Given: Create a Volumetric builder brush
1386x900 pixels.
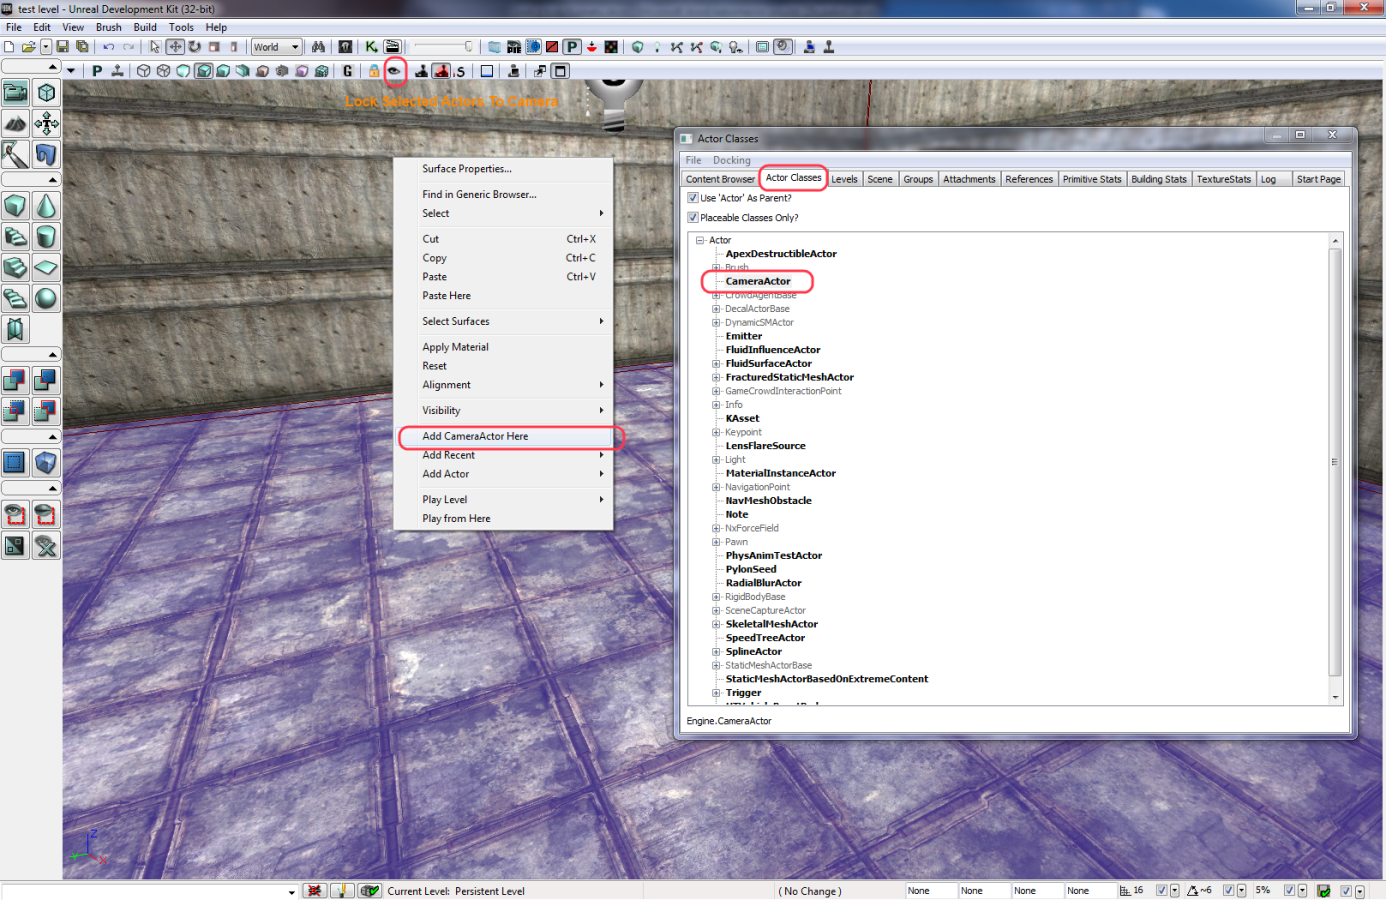Looking at the screenshot, I should pyautogui.click(x=15, y=330).
